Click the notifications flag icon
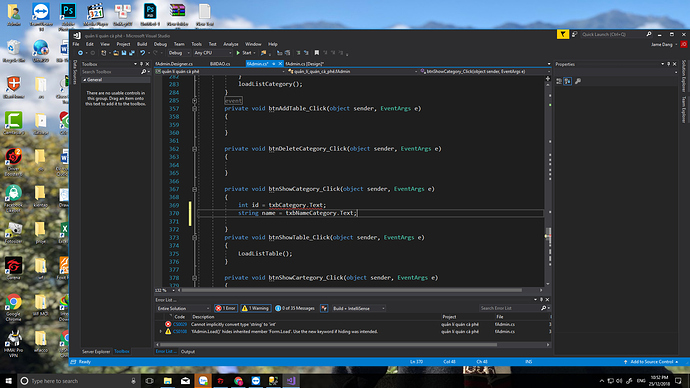This screenshot has height=388, width=690. click(562, 34)
